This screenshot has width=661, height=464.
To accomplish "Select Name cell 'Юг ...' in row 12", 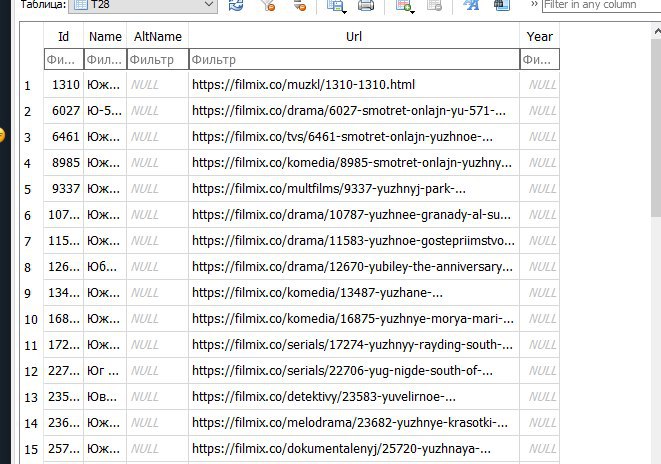I will pos(105,371).
